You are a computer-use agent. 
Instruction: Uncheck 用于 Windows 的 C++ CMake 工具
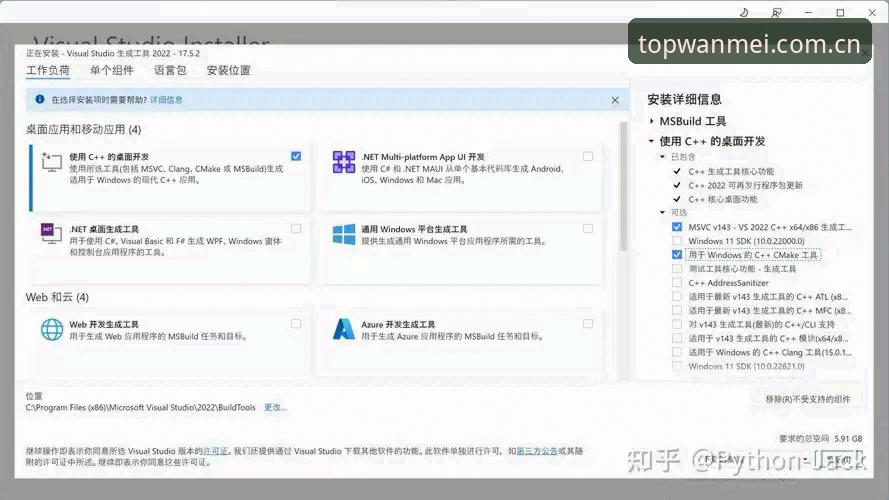click(677, 255)
